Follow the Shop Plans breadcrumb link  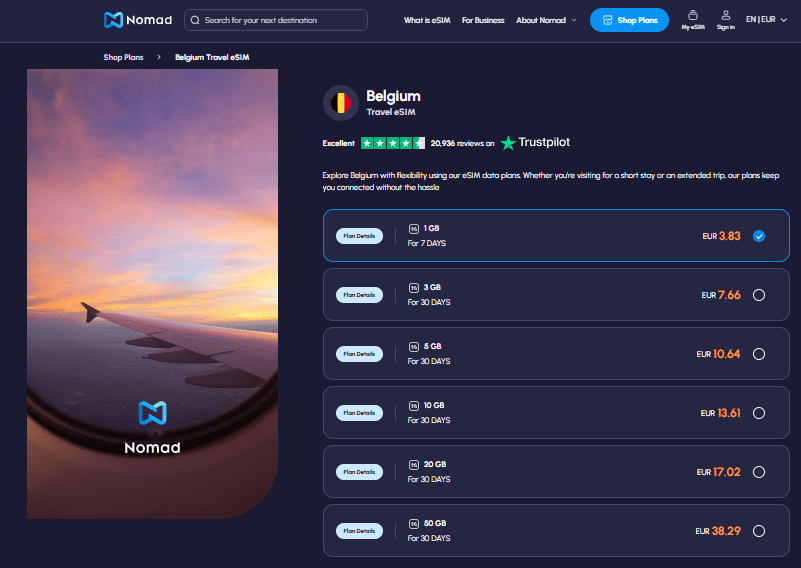click(123, 57)
